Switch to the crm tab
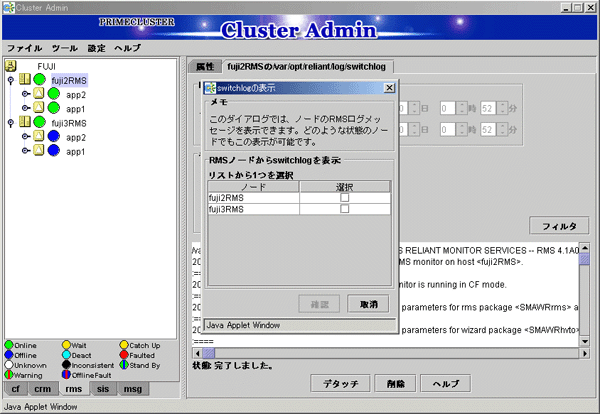Viewport: 600px width, 414px height. [x=44, y=390]
